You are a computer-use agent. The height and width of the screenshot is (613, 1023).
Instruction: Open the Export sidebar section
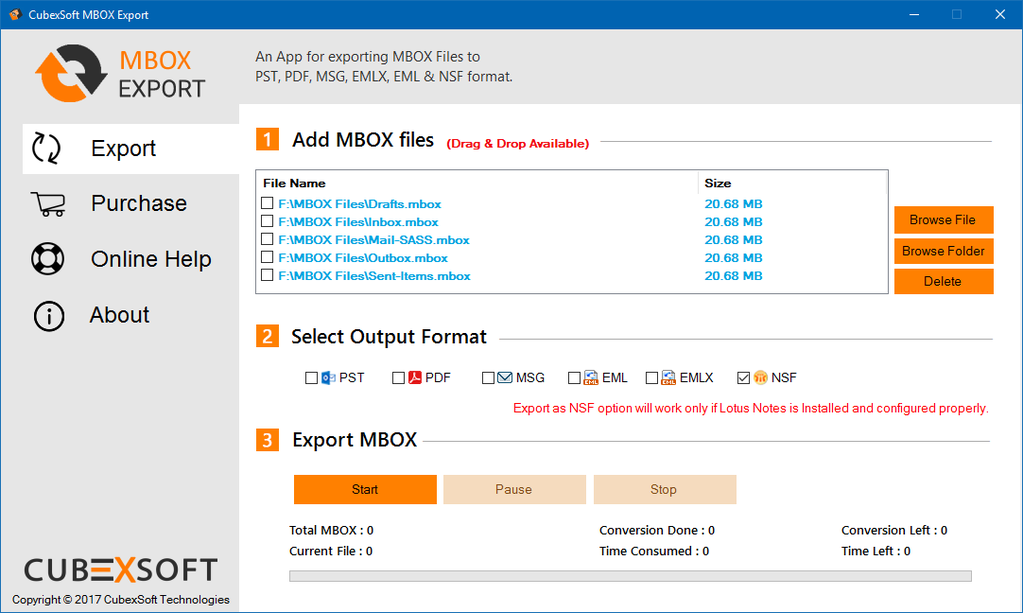coord(130,149)
